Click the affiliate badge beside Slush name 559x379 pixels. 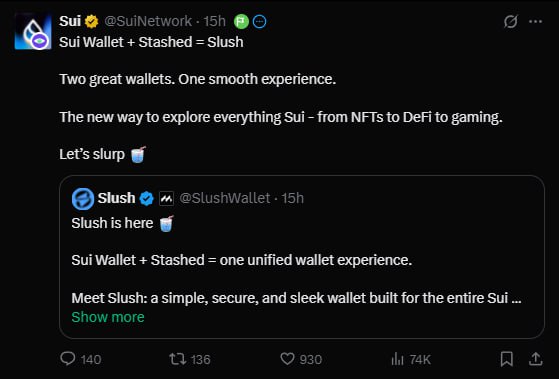click(x=166, y=199)
